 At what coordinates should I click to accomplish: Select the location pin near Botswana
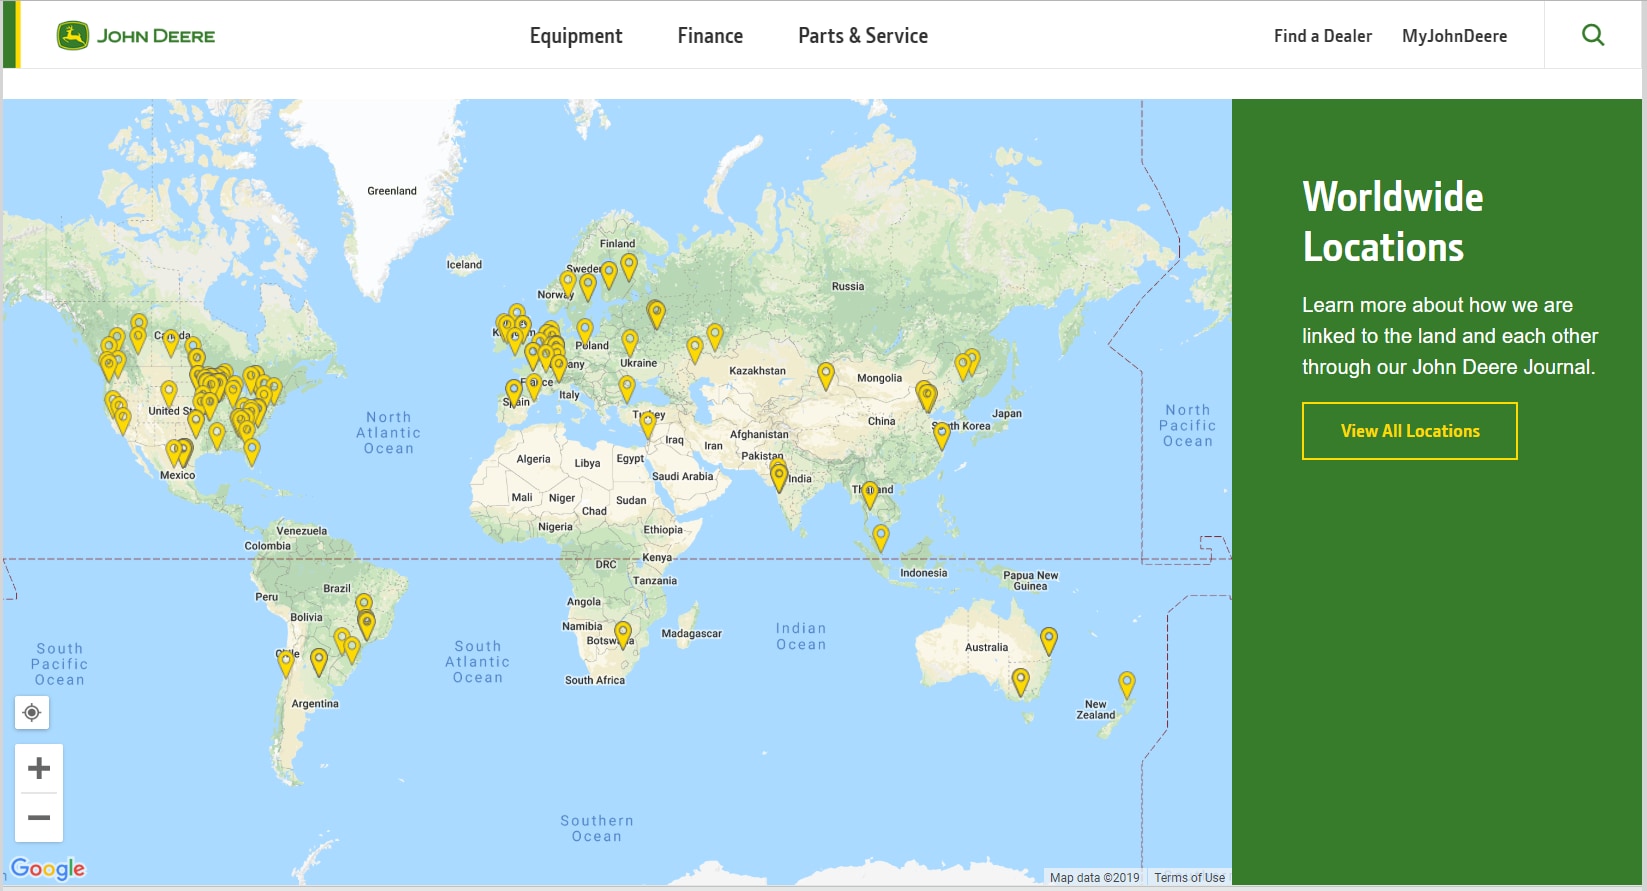(x=623, y=633)
